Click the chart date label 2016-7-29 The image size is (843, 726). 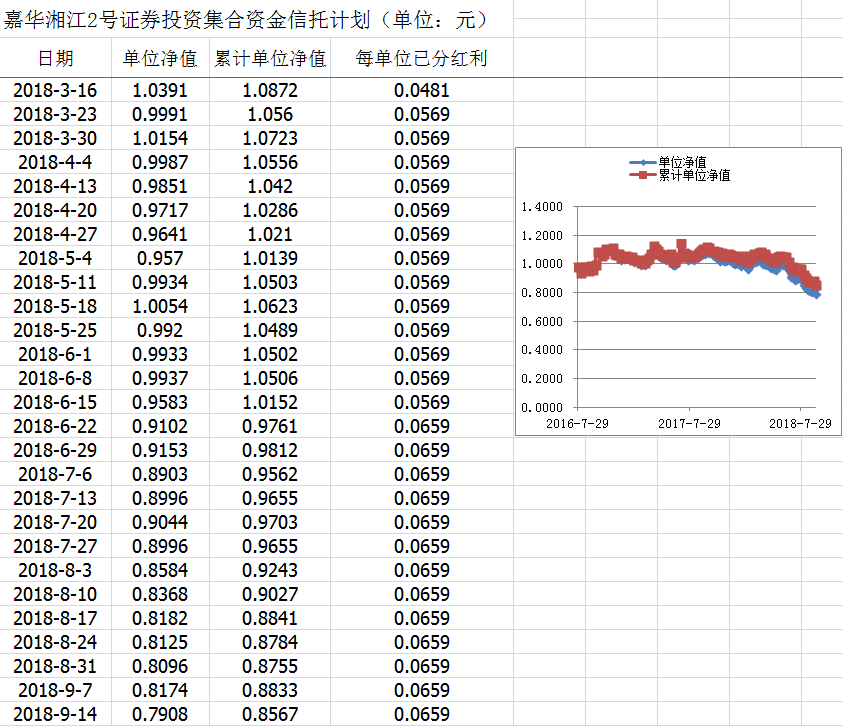(x=577, y=424)
